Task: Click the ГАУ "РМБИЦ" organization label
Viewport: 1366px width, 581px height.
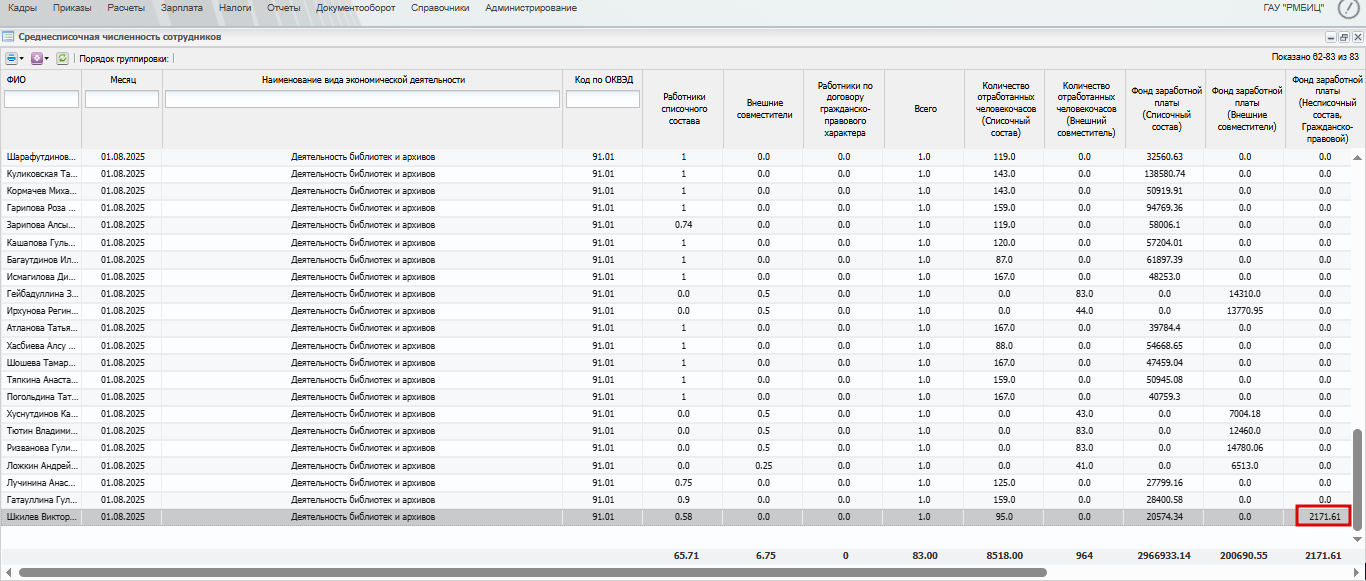Action: [x=1294, y=8]
